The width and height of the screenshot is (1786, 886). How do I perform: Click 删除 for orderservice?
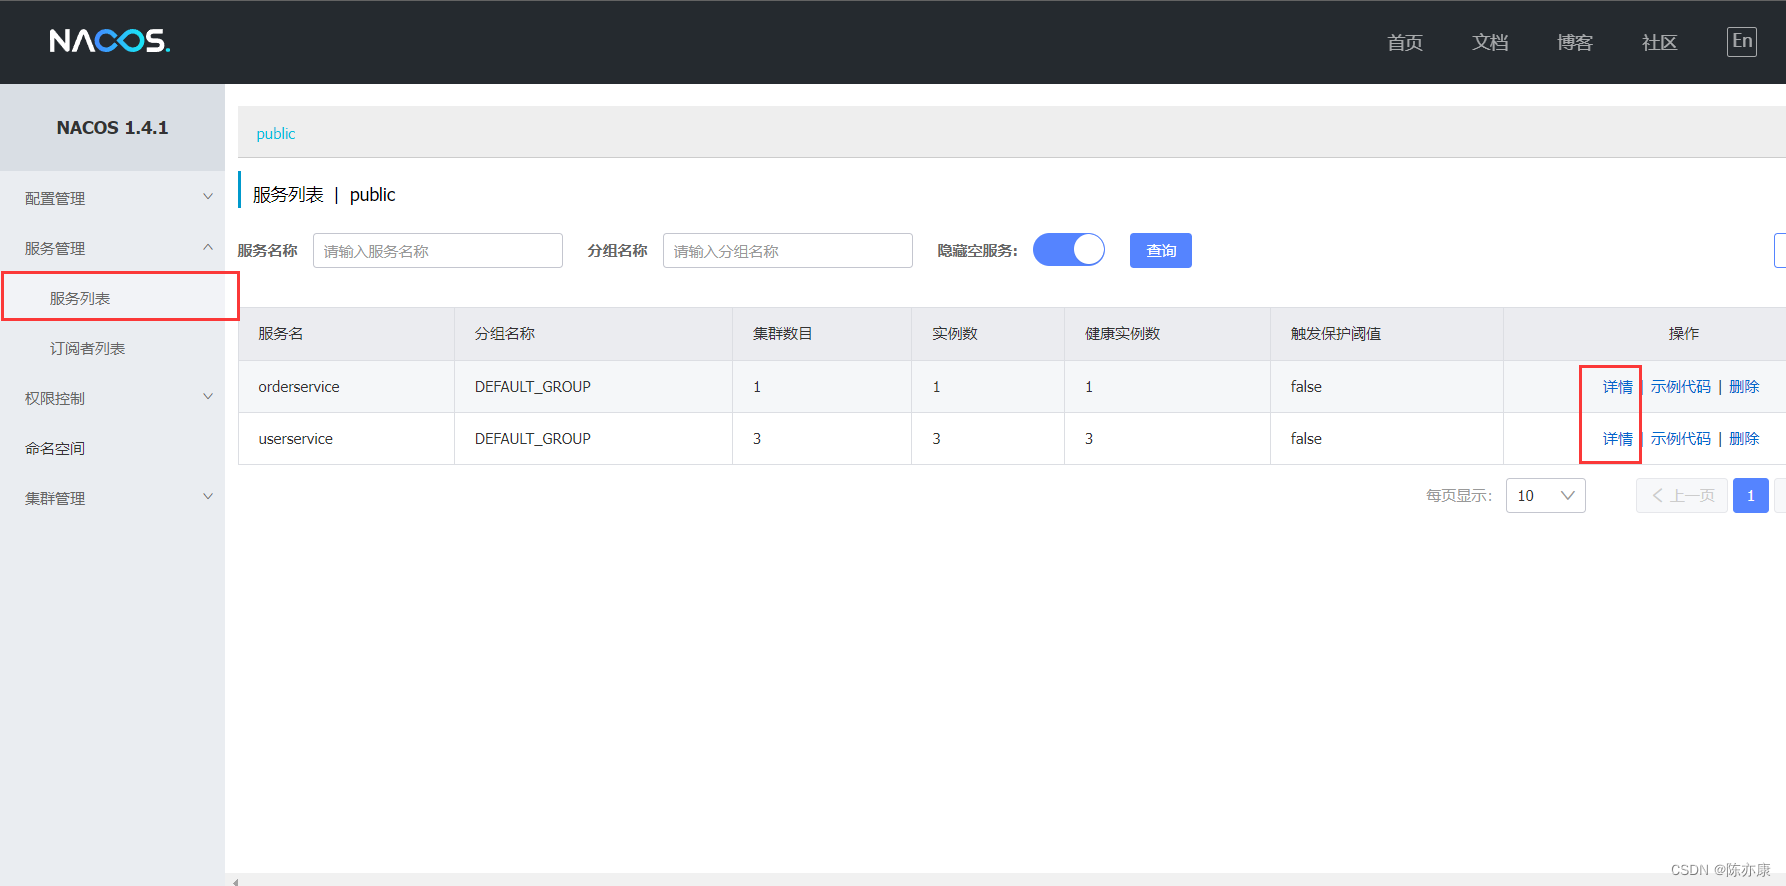tap(1744, 387)
